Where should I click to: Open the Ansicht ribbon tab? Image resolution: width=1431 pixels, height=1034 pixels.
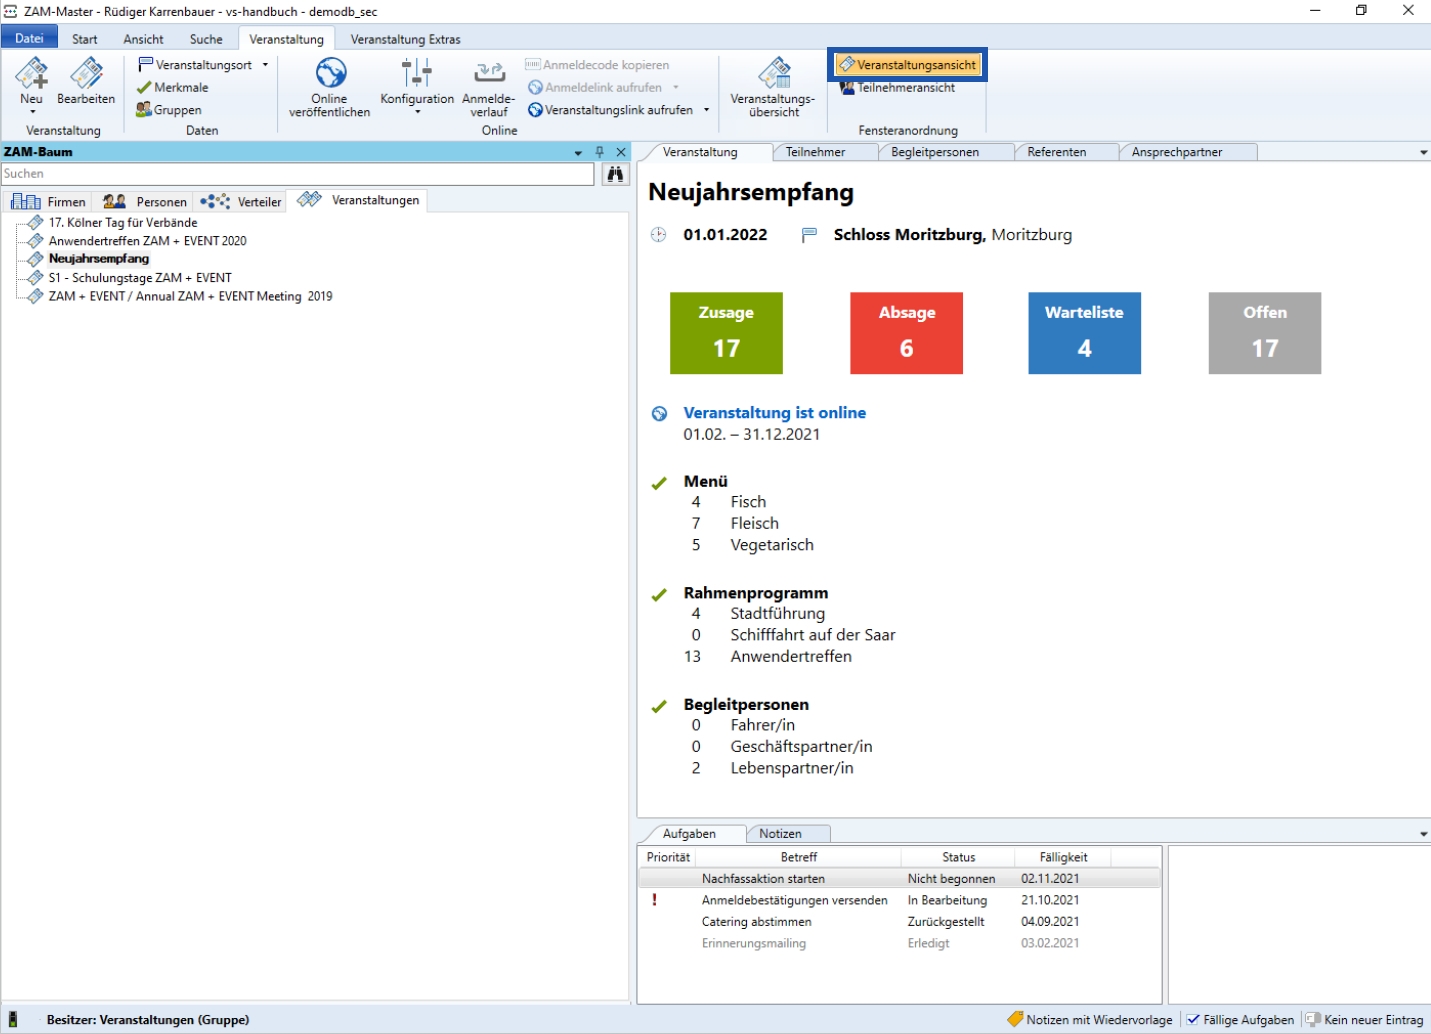pyautogui.click(x=143, y=39)
